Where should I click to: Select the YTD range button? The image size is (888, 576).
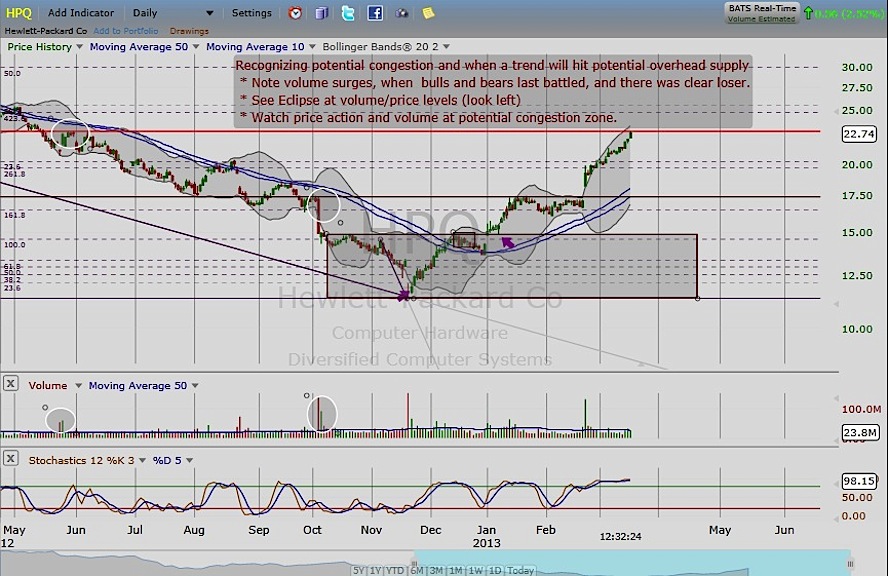pos(395,570)
